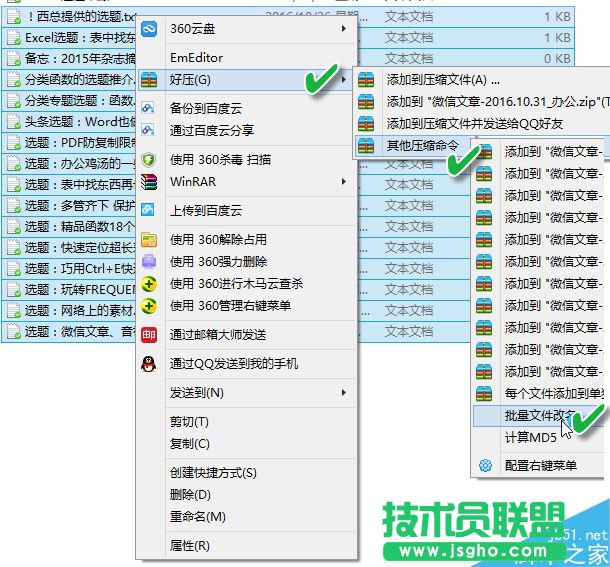Screen dimensions: 610x567
Task: Click the 添加到压缩文件(A) archive icon
Action: [x=366, y=80]
